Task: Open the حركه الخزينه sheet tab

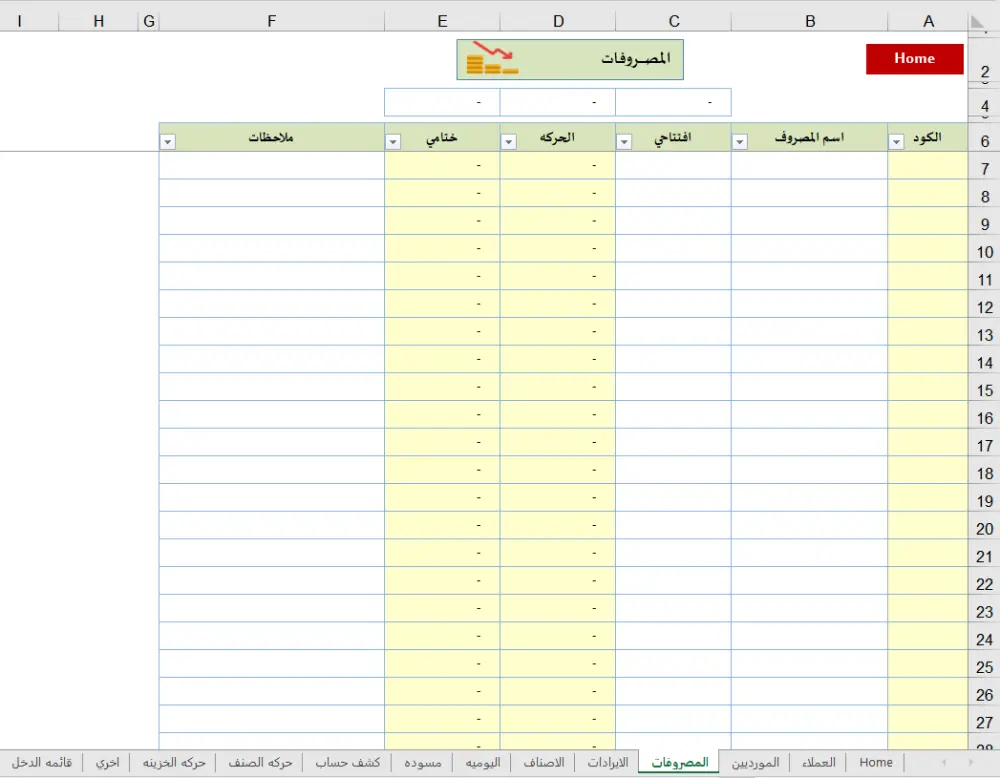Action: tap(173, 762)
